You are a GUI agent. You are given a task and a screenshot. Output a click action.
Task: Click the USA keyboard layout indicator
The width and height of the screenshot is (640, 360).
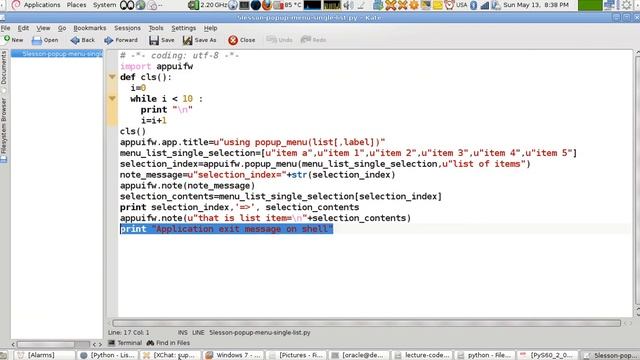point(461,5)
